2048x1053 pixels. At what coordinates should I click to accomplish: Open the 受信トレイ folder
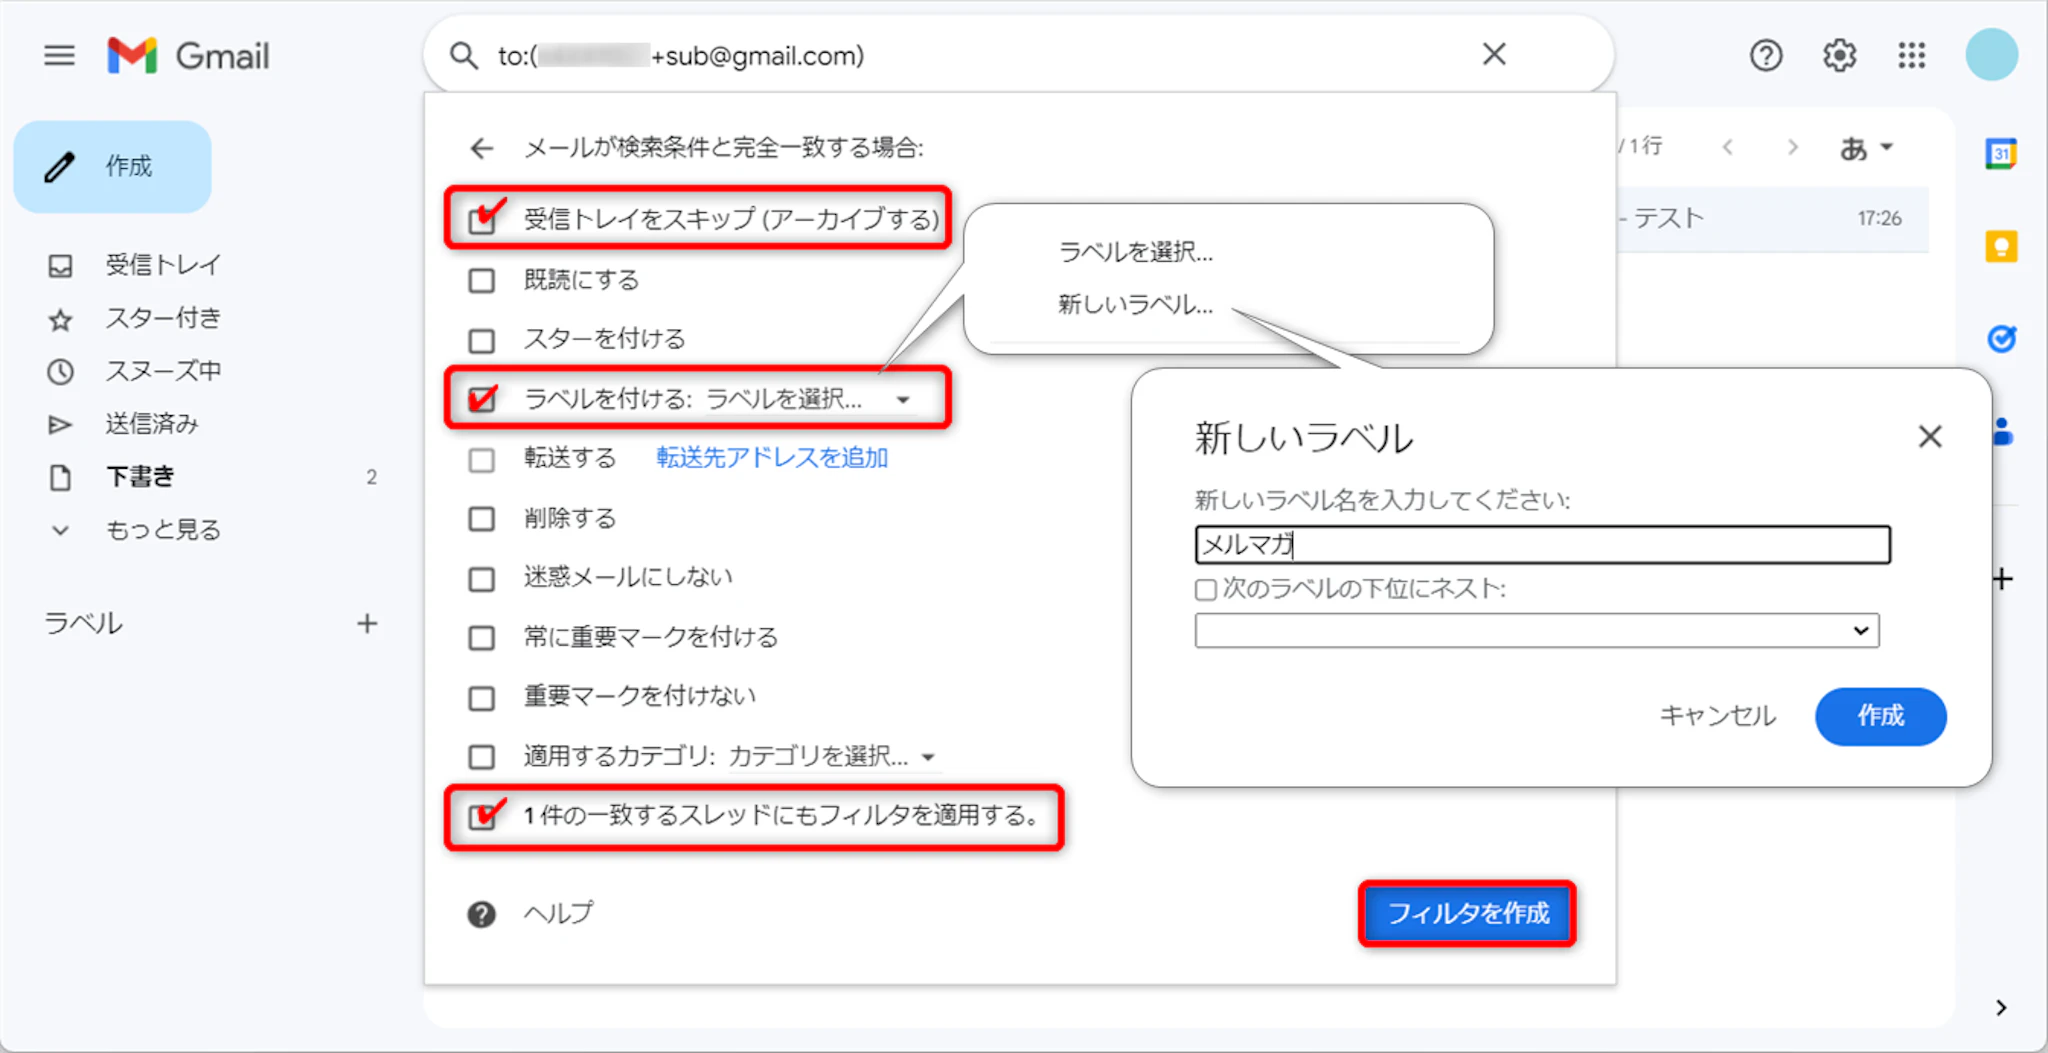click(x=162, y=265)
